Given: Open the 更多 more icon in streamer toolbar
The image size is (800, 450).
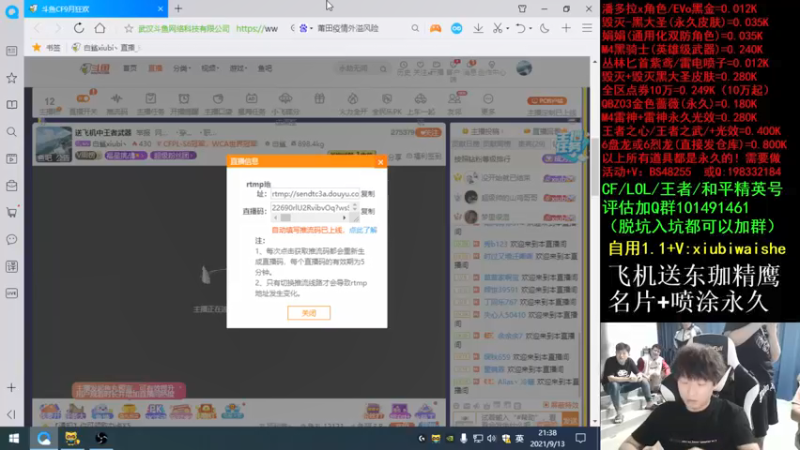Looking at the screenshot, I should [x=488, y=104].
